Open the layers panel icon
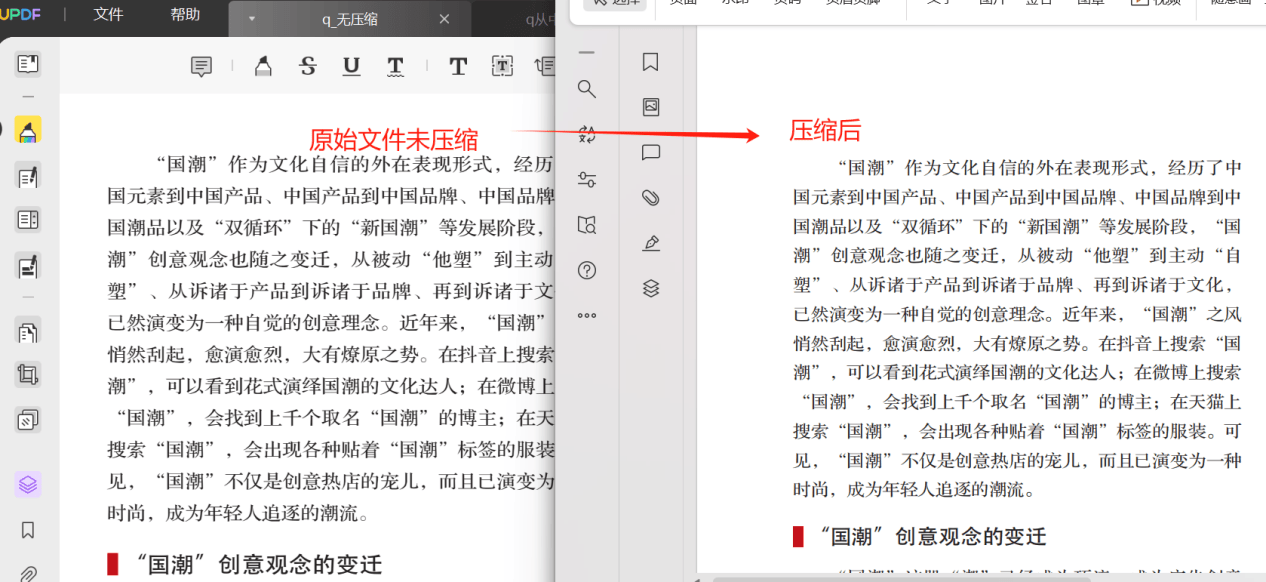 coord(651,289)
